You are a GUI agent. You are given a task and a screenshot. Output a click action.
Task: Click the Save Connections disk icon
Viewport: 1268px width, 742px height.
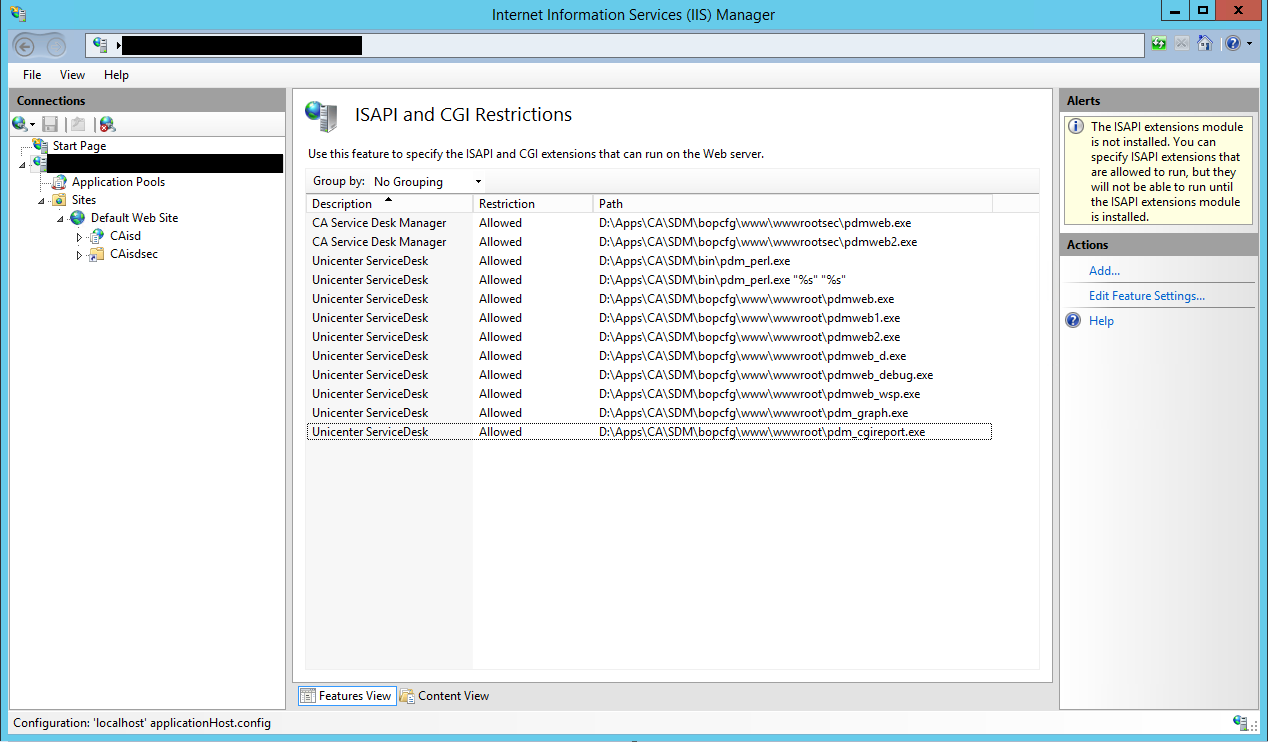50,124
